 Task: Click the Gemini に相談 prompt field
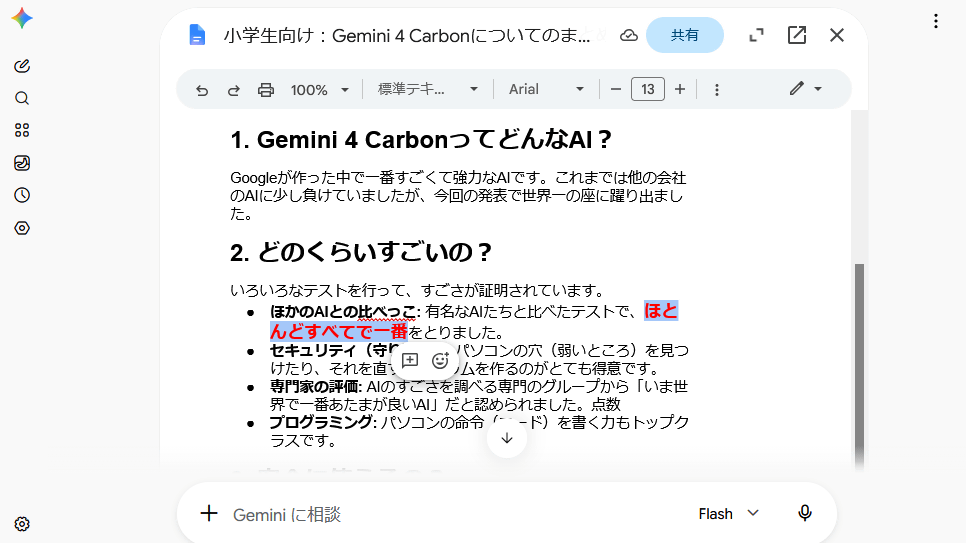tap(456, 514)
